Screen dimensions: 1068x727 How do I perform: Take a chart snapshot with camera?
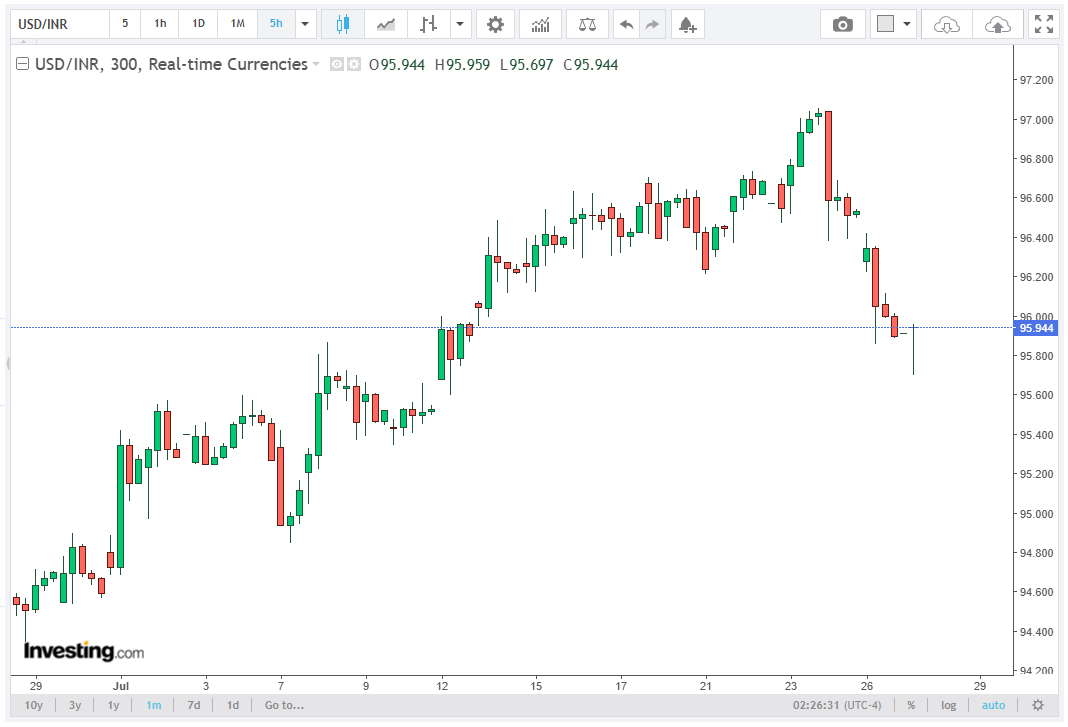(x=843, y=25)
